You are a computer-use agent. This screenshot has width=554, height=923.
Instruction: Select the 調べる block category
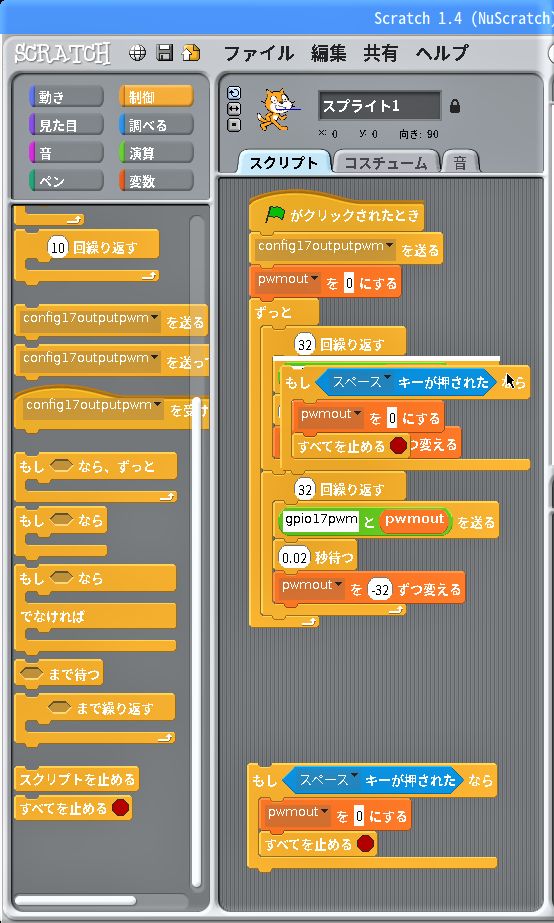click(x=156, y=125)
